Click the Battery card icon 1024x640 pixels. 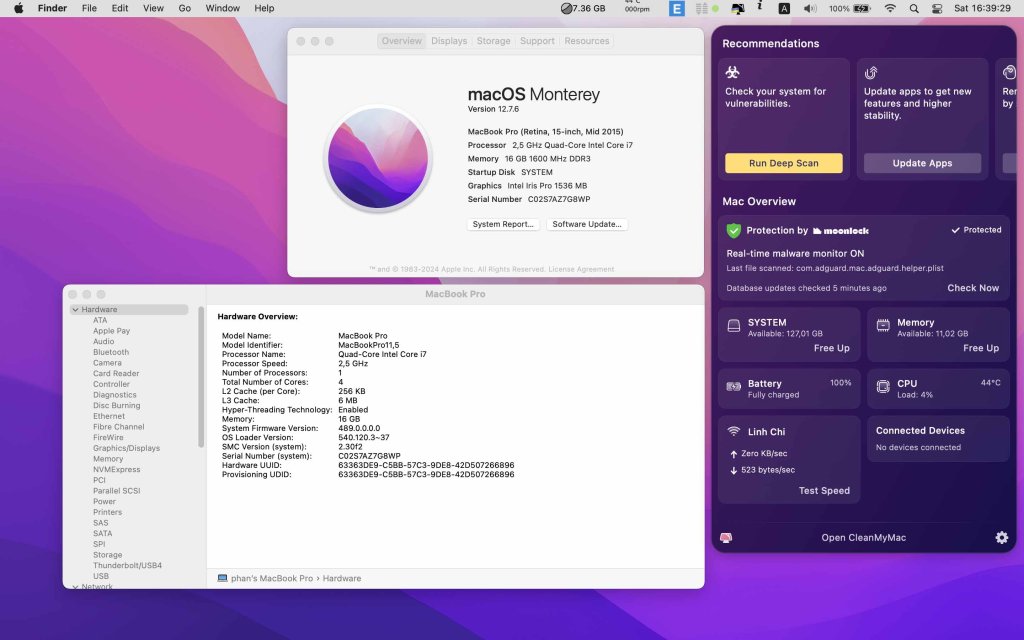pyautogui.click(x=734, y=387)
